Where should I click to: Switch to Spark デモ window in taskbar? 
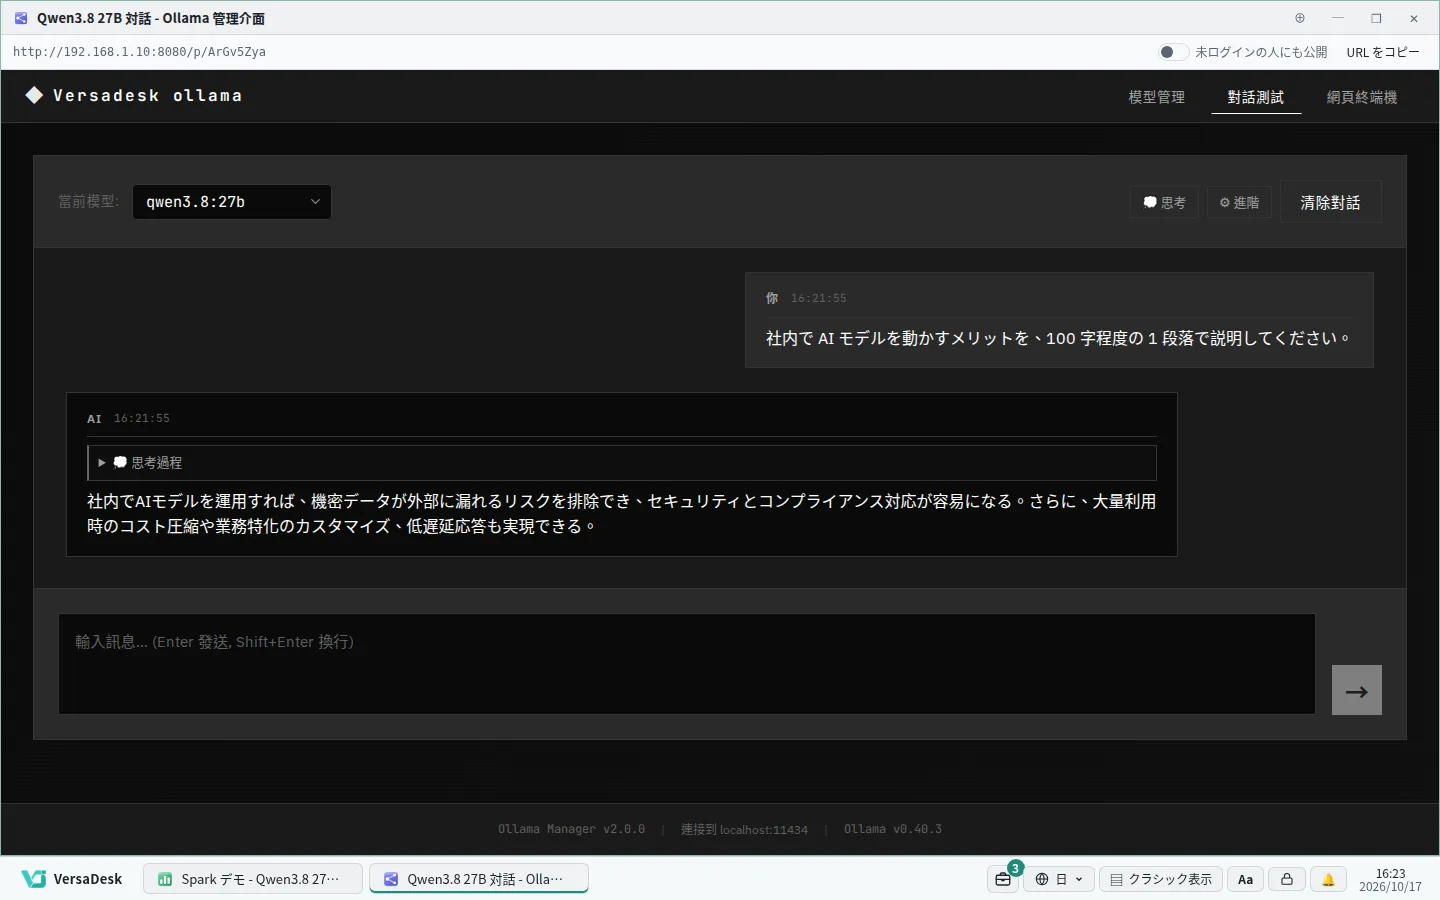tap(253, 879)
